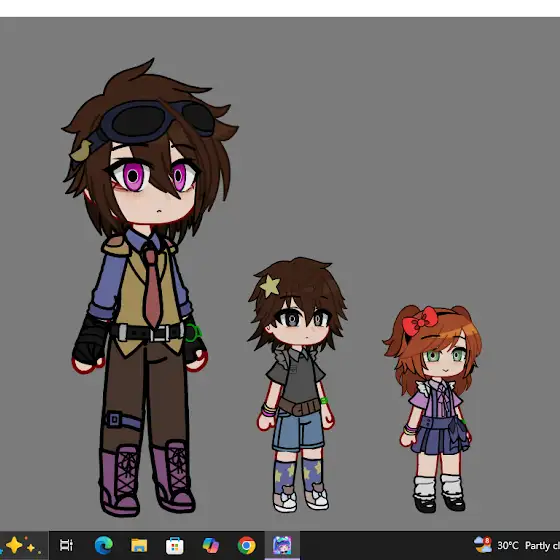Open Google Chrome from the taskbar

(246, 545)
